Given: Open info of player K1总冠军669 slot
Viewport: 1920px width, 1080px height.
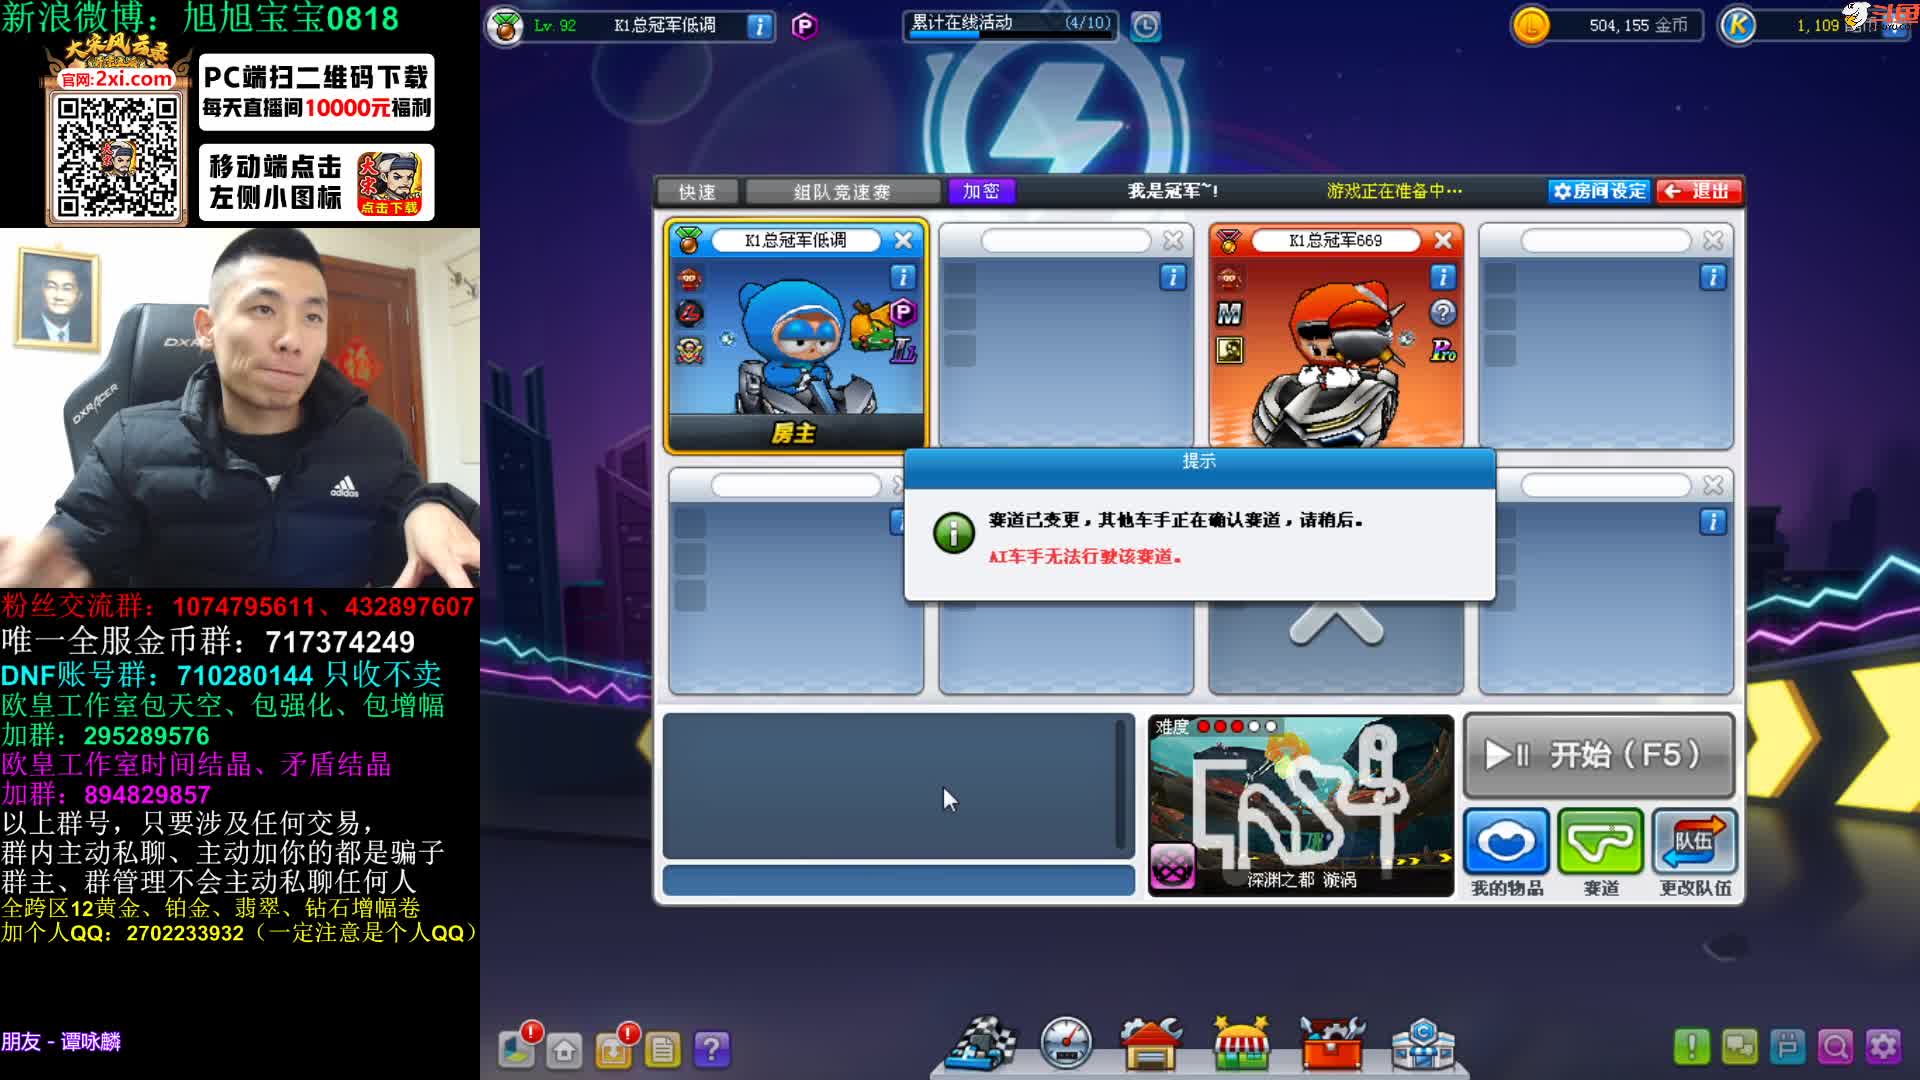Looking at the screenshot, I should tap(1443, 277).
